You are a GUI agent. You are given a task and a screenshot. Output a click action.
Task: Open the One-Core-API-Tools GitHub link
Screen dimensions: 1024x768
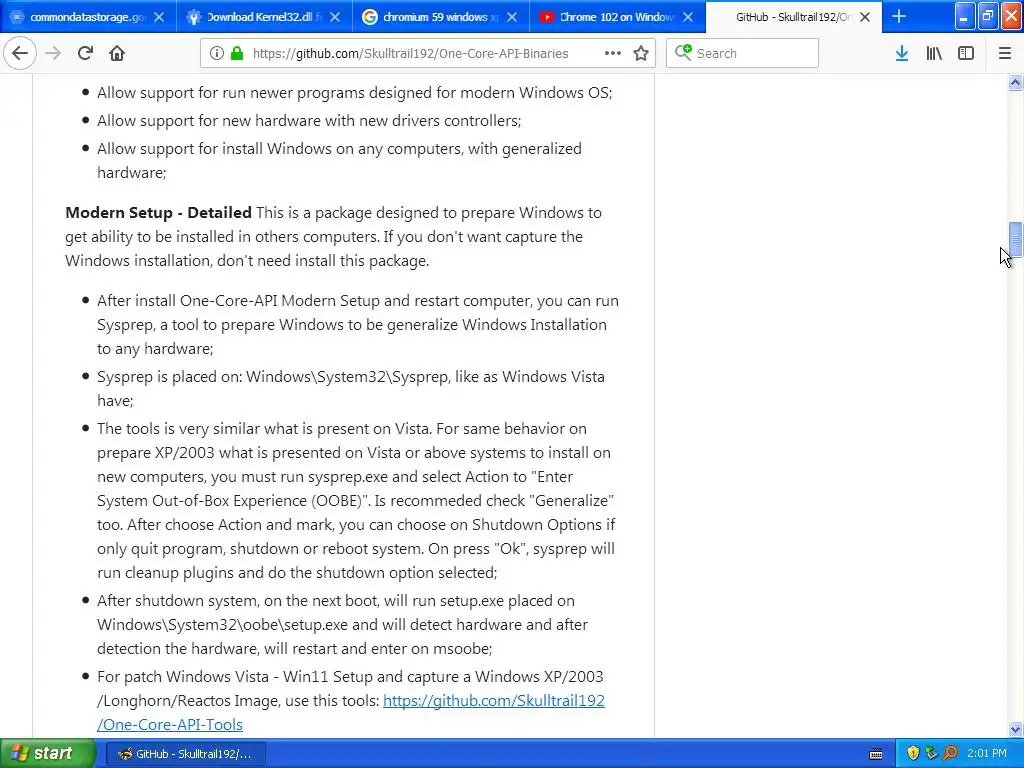351,712
